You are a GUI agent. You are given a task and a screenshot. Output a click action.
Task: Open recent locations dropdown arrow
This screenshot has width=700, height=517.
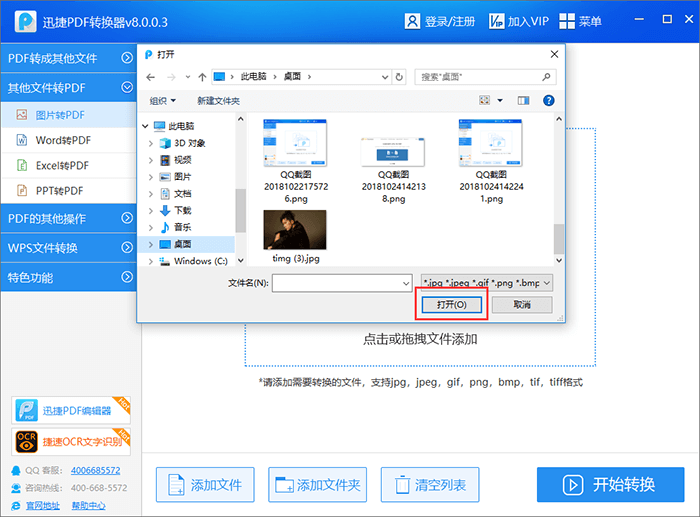pyautogui.click(x=188, y=77)
